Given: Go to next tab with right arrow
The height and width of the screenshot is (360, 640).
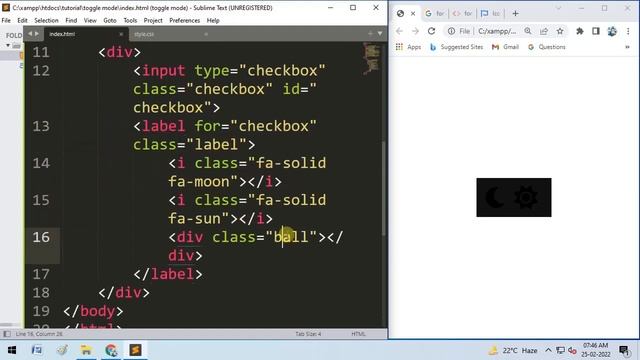Looking at the screenshot, I should (37, 34).
